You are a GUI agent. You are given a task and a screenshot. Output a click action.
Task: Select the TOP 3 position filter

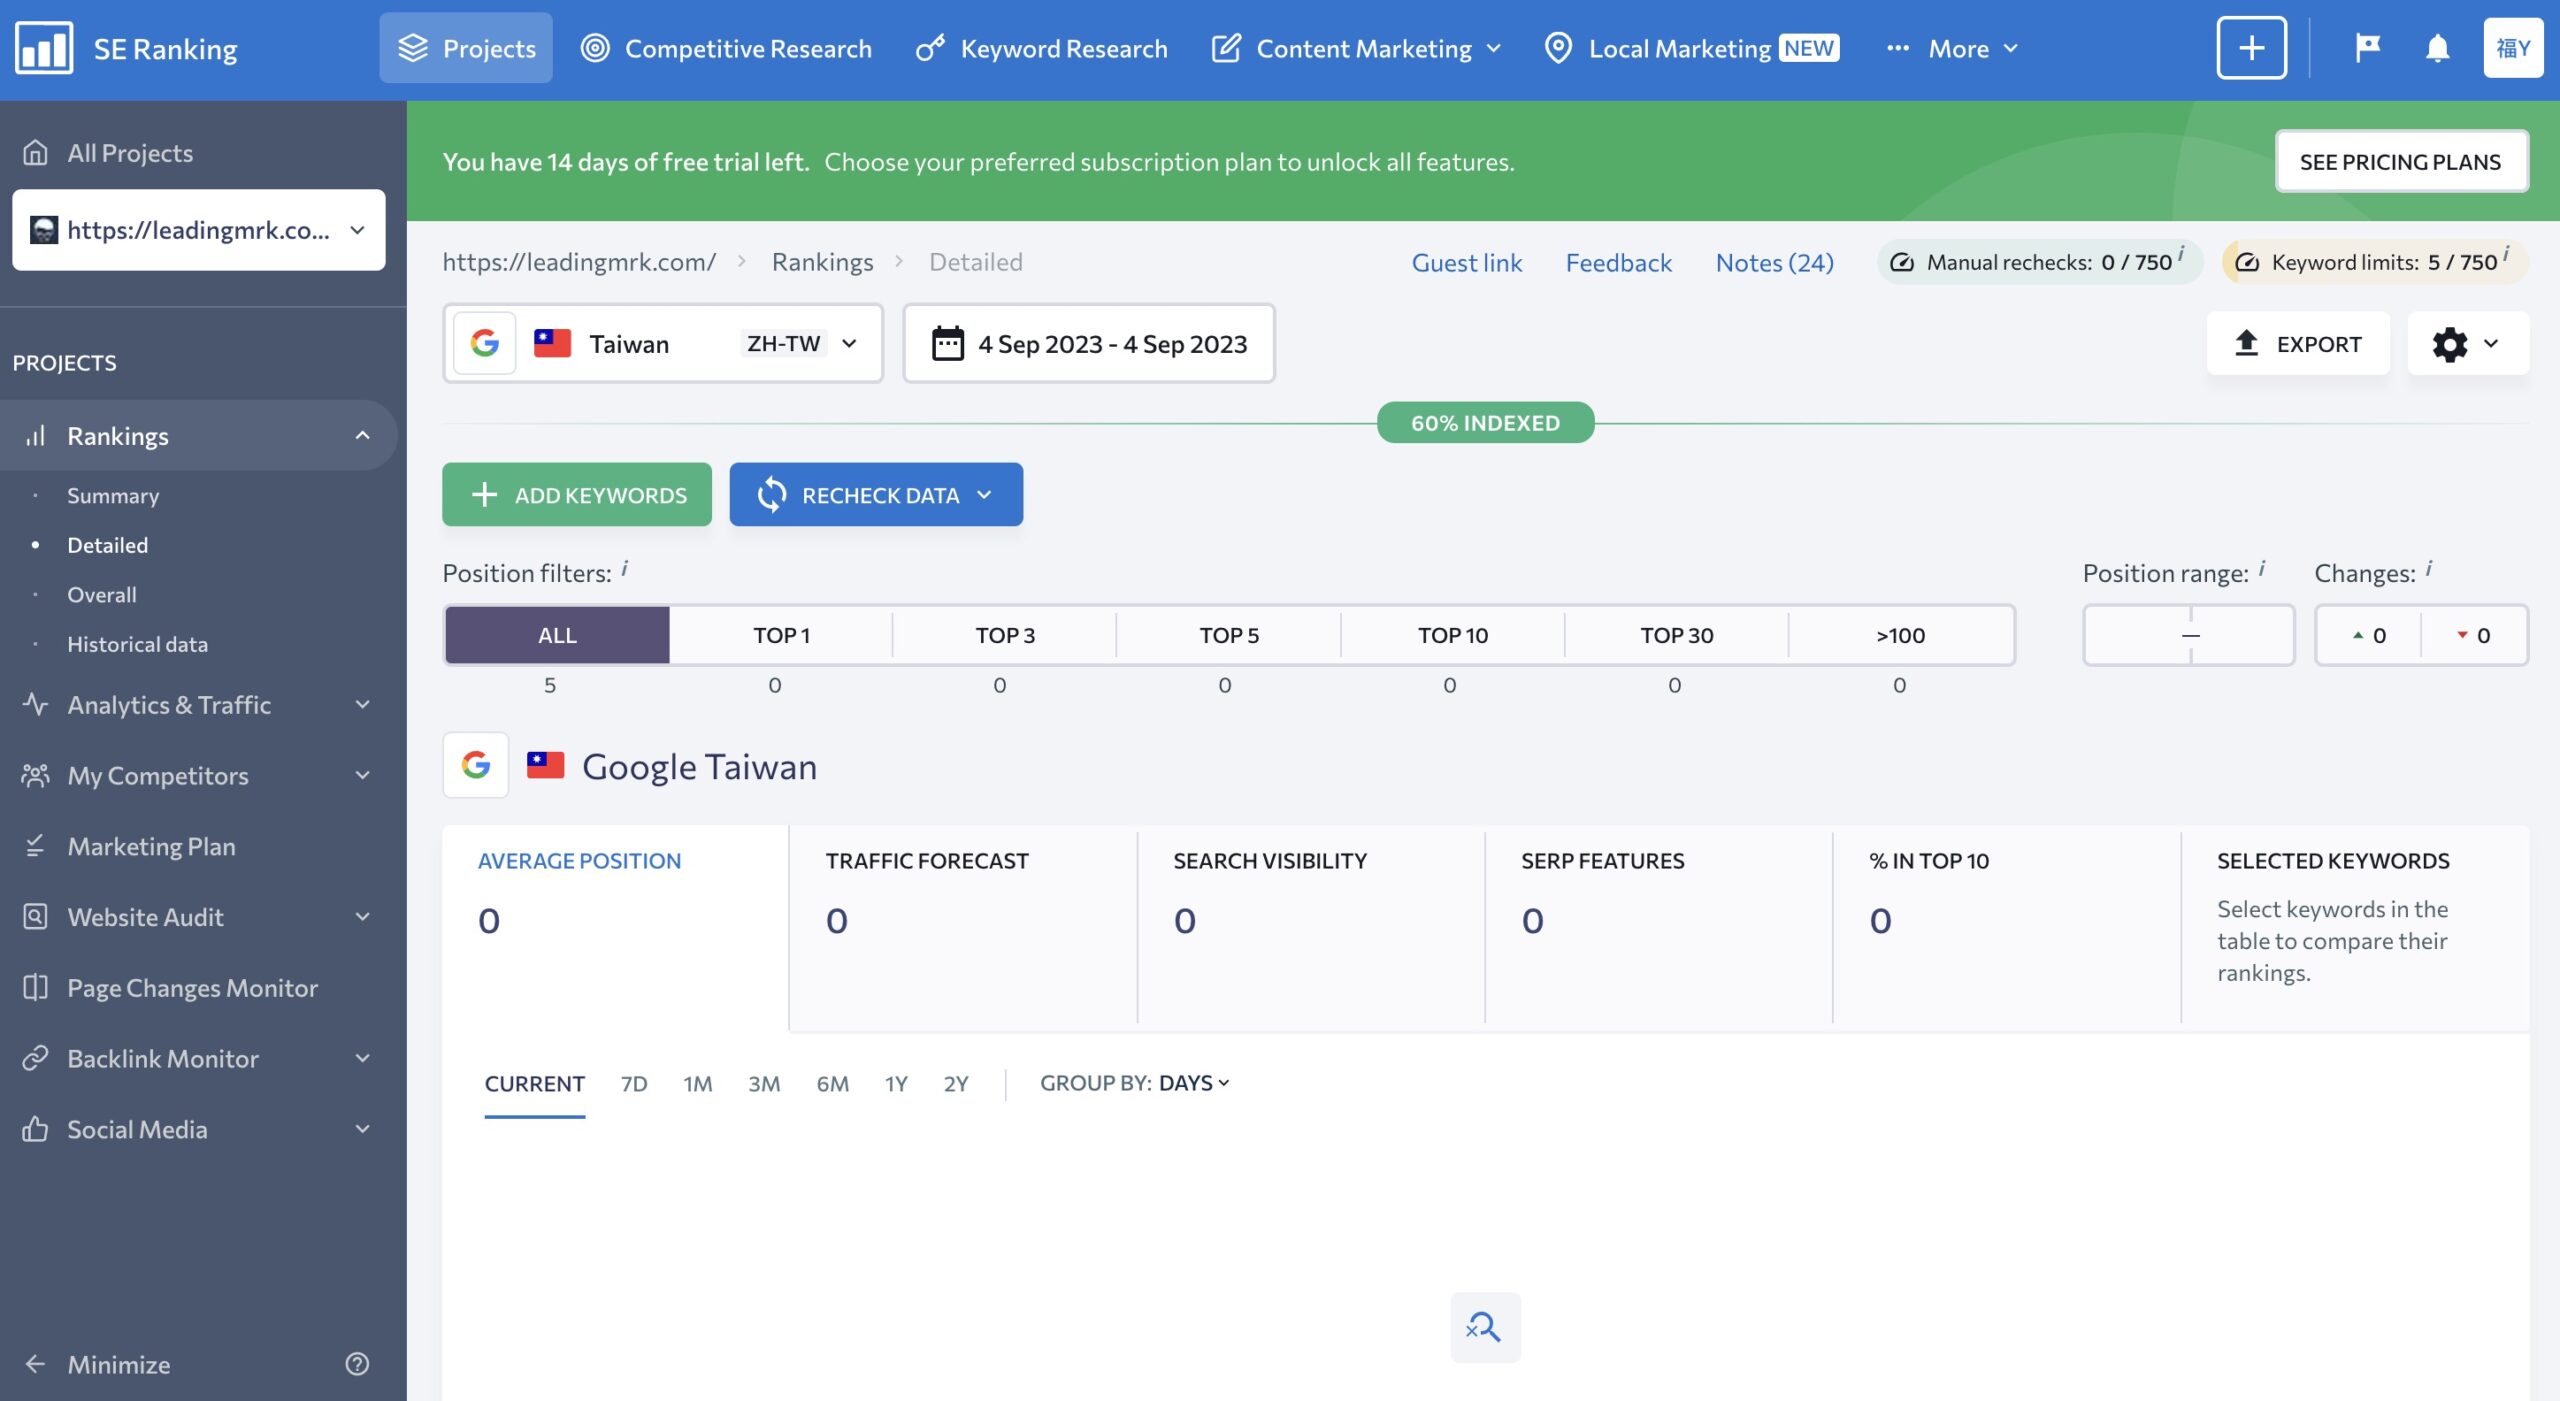[x=1004, y=635]
